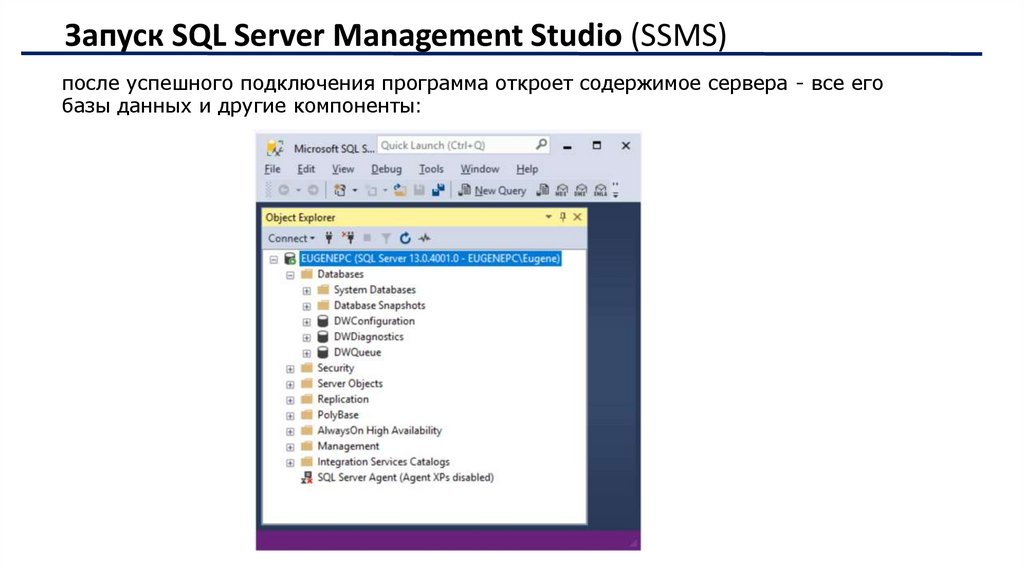Select the Management folder
Image resolution: width=1024 pixels, height=574 pixels.
(348, 447)
